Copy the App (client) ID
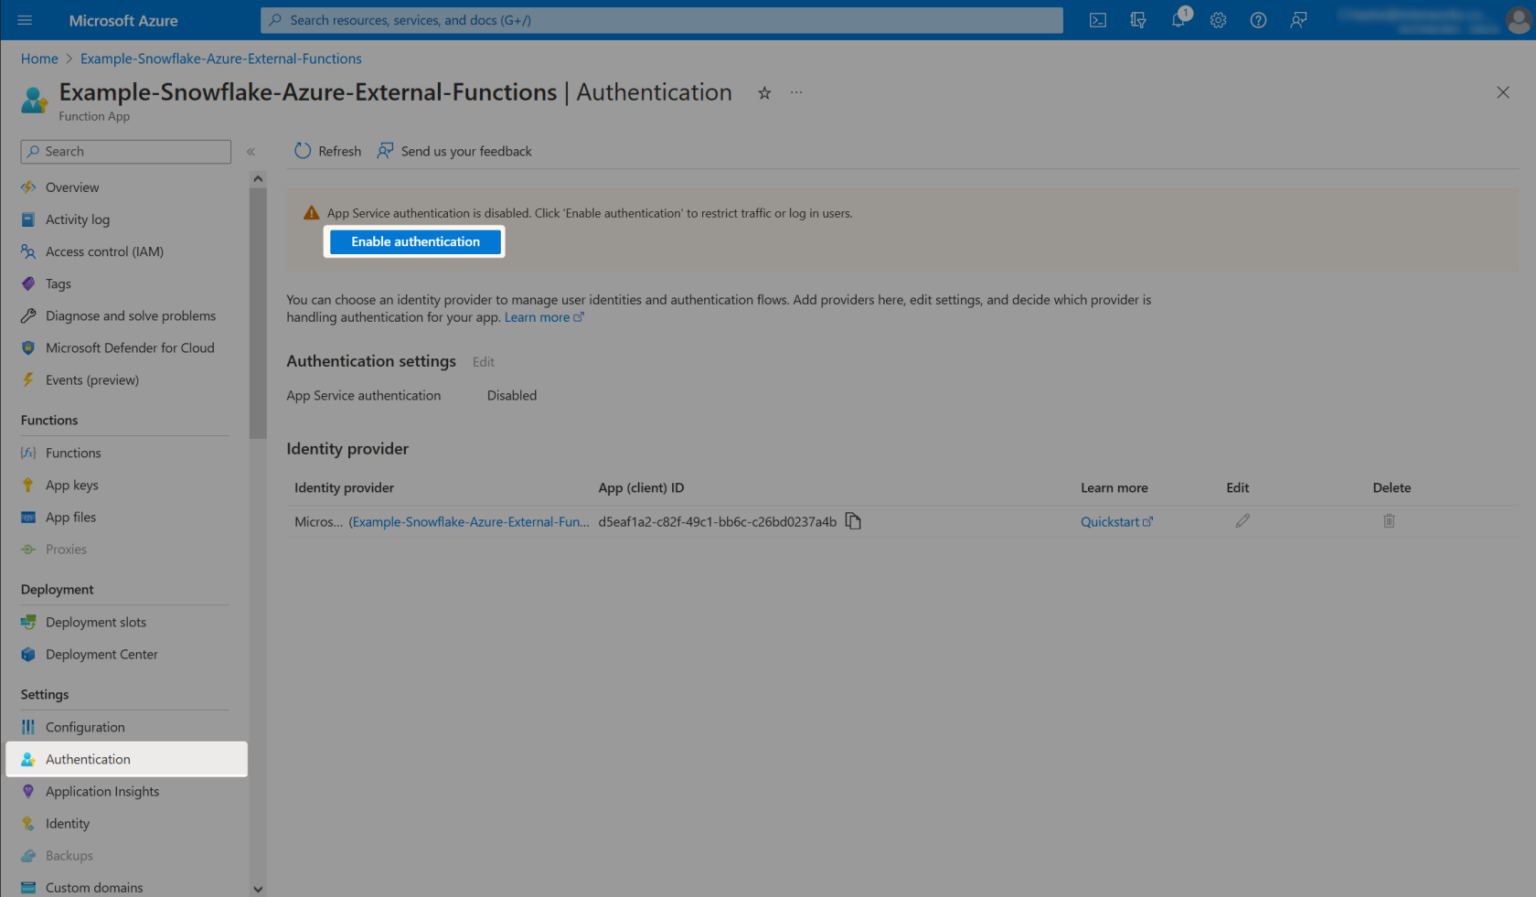Image resolution: width=1536 pixels, height=897 pixels. coord(854,521)
